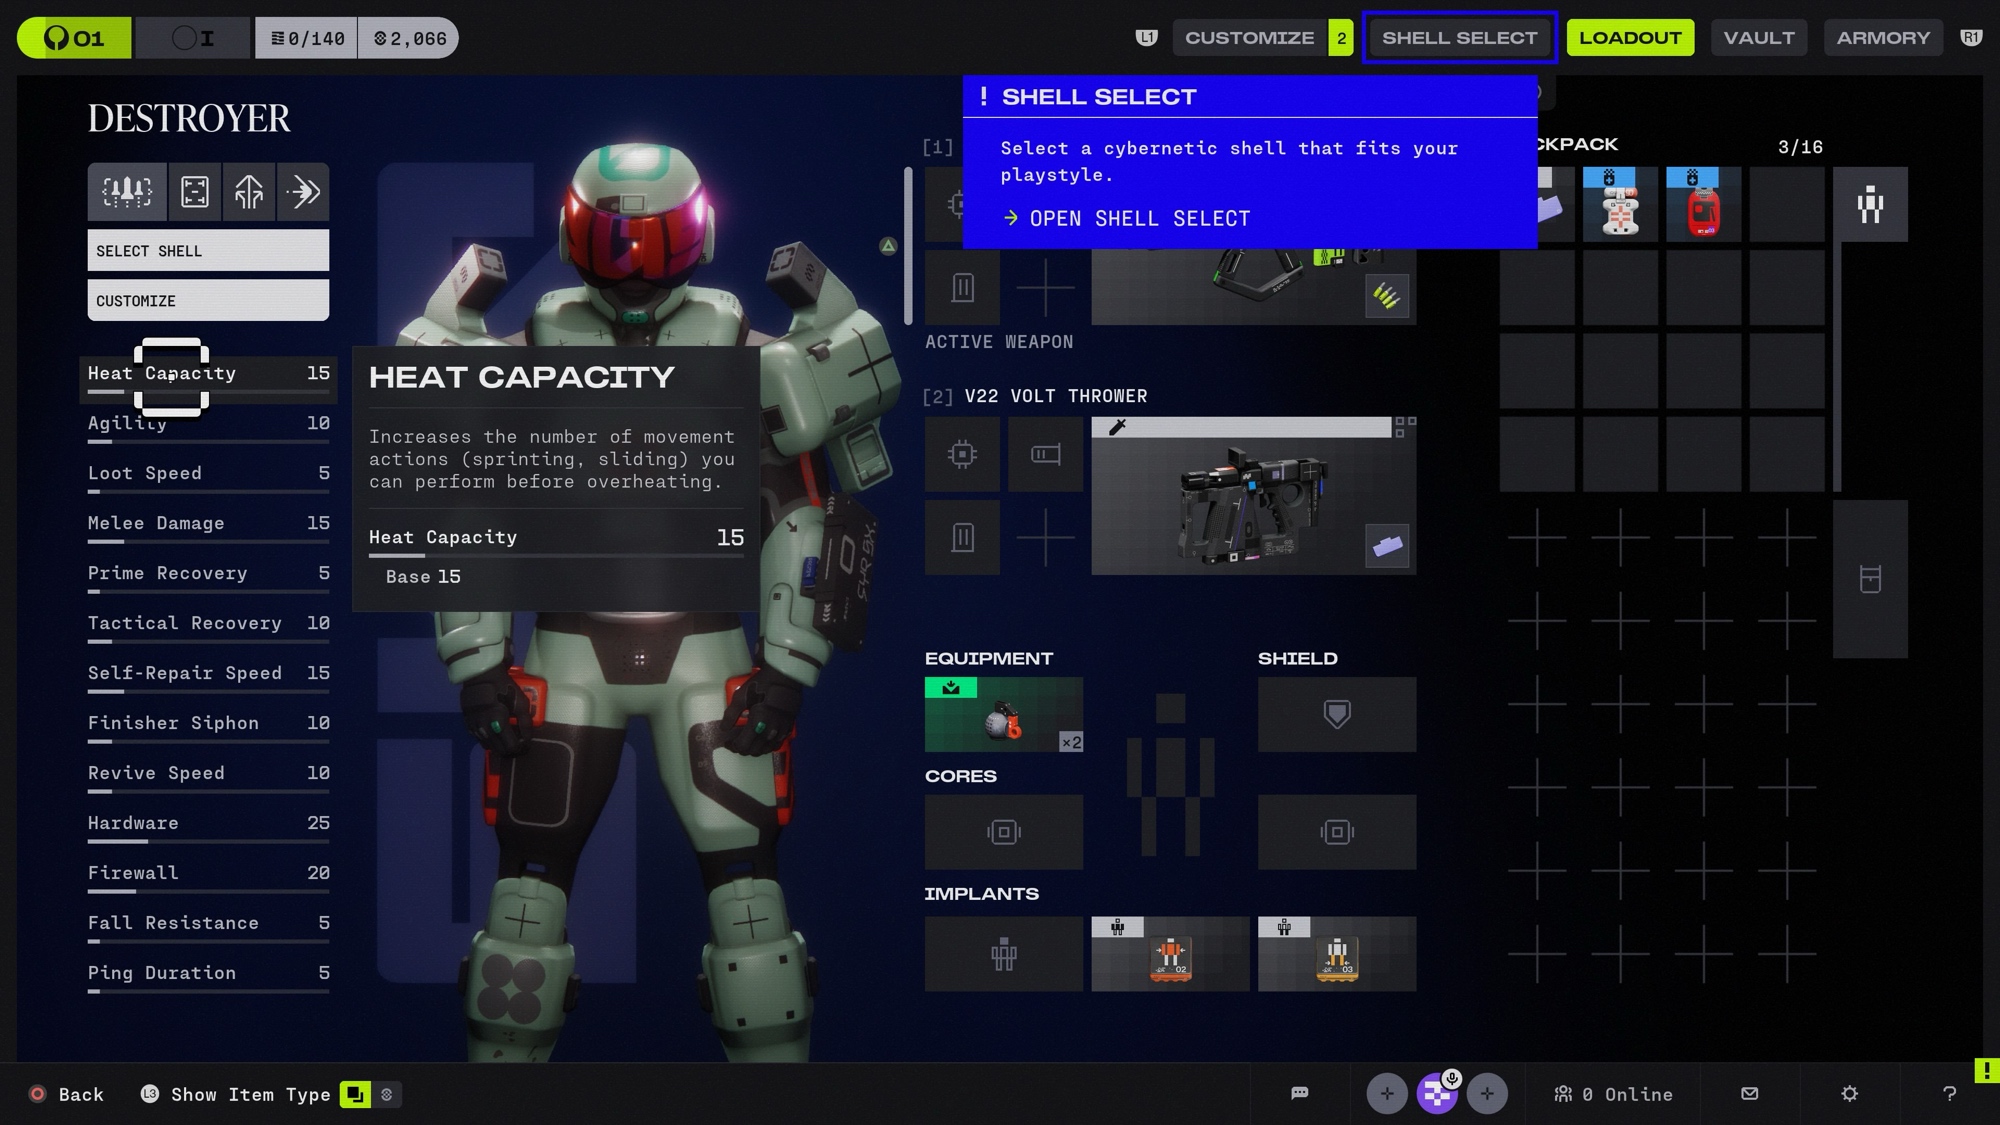Image resolution: width=2000 pixels, height=1125 pixels.
Task: Add party member with left plus button
Action: coord(1386,1093)
